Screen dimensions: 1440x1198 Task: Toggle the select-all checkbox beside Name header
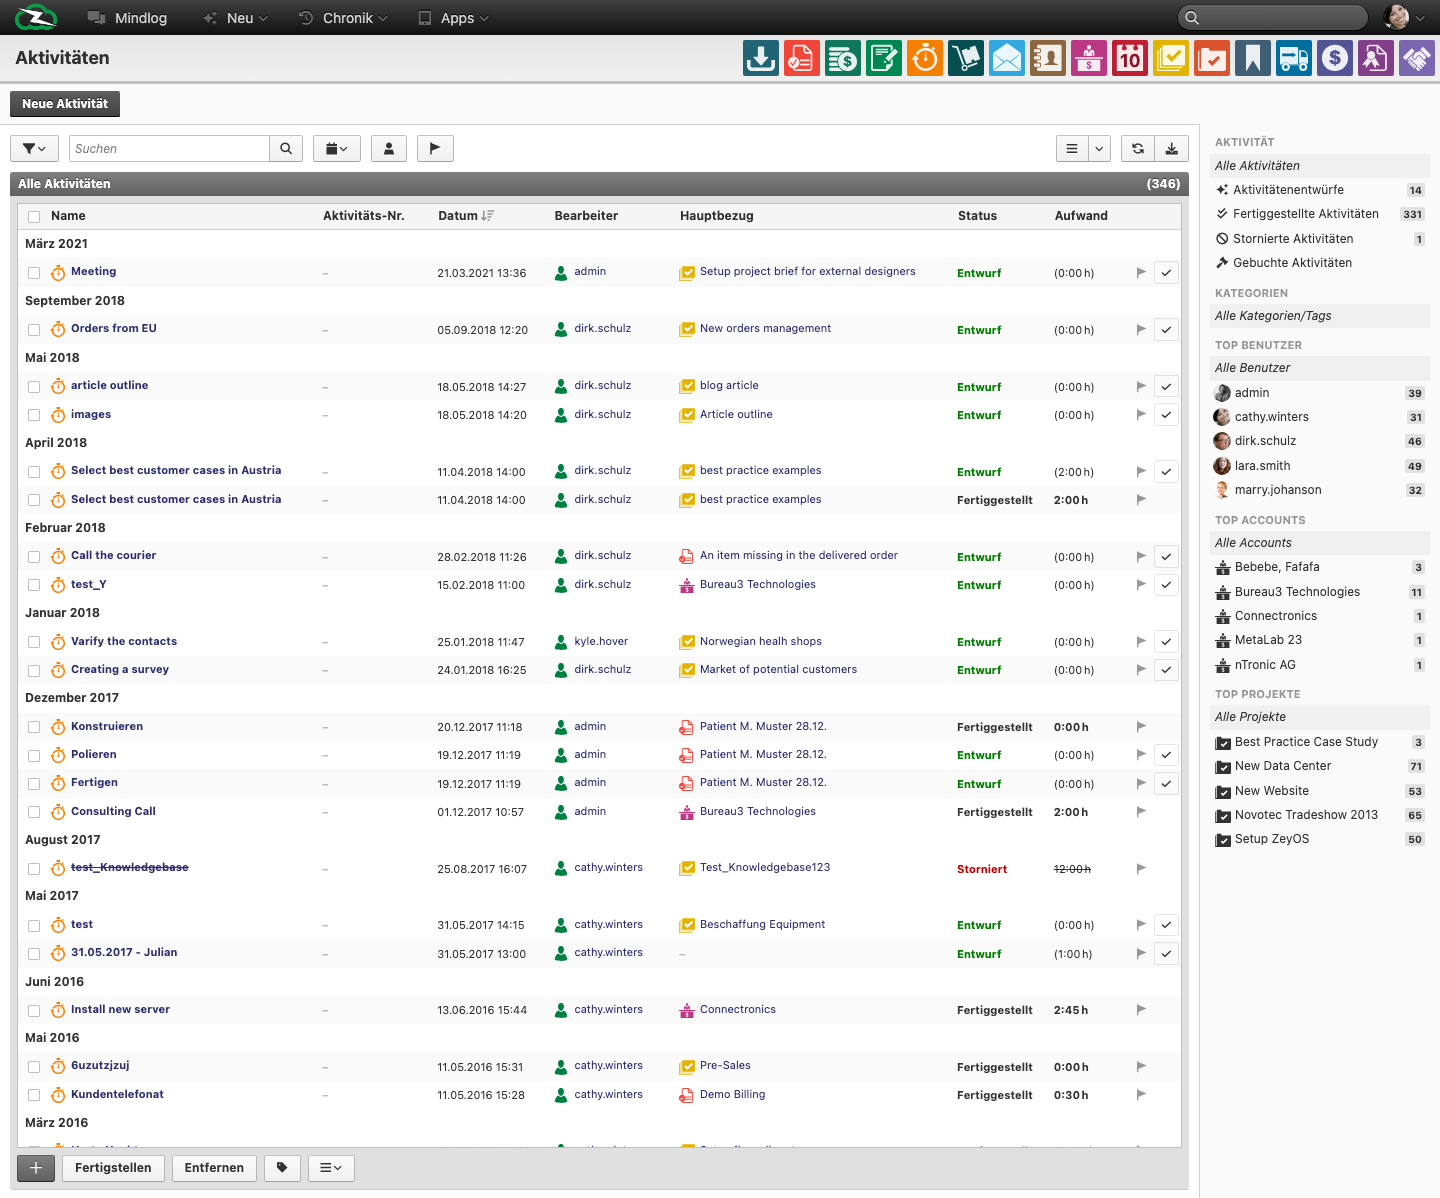(34, 217)
